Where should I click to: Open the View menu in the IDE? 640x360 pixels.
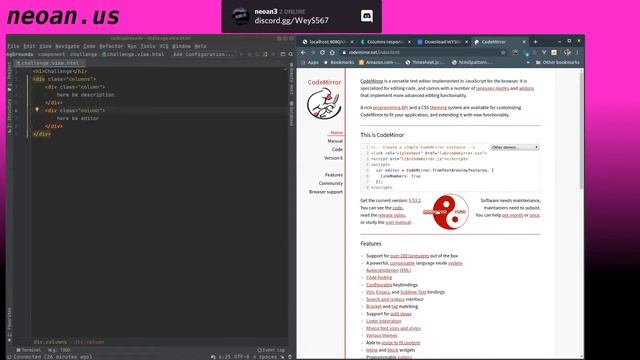click(45, 46)
